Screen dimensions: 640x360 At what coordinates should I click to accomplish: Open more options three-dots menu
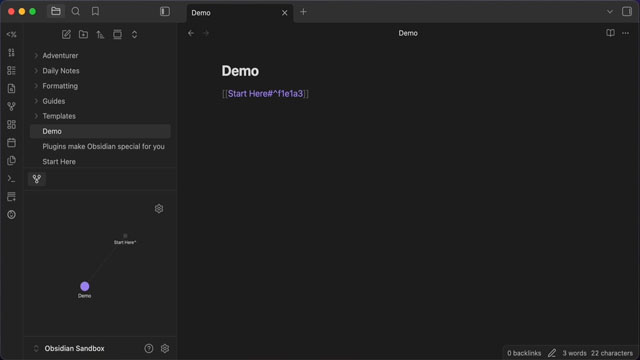click(x=626, y=33)
